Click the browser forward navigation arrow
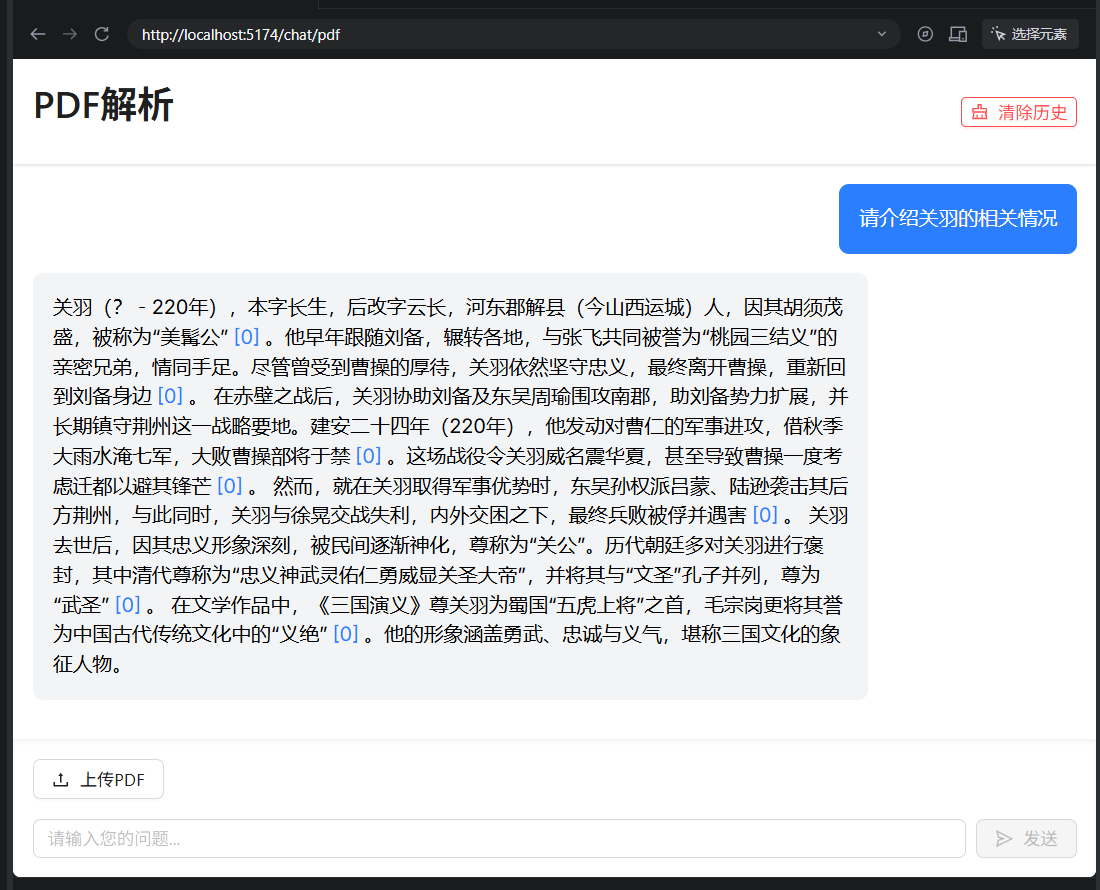This screenshot has height=890, width=1100. pyautogui.click(x=69, y=33)
